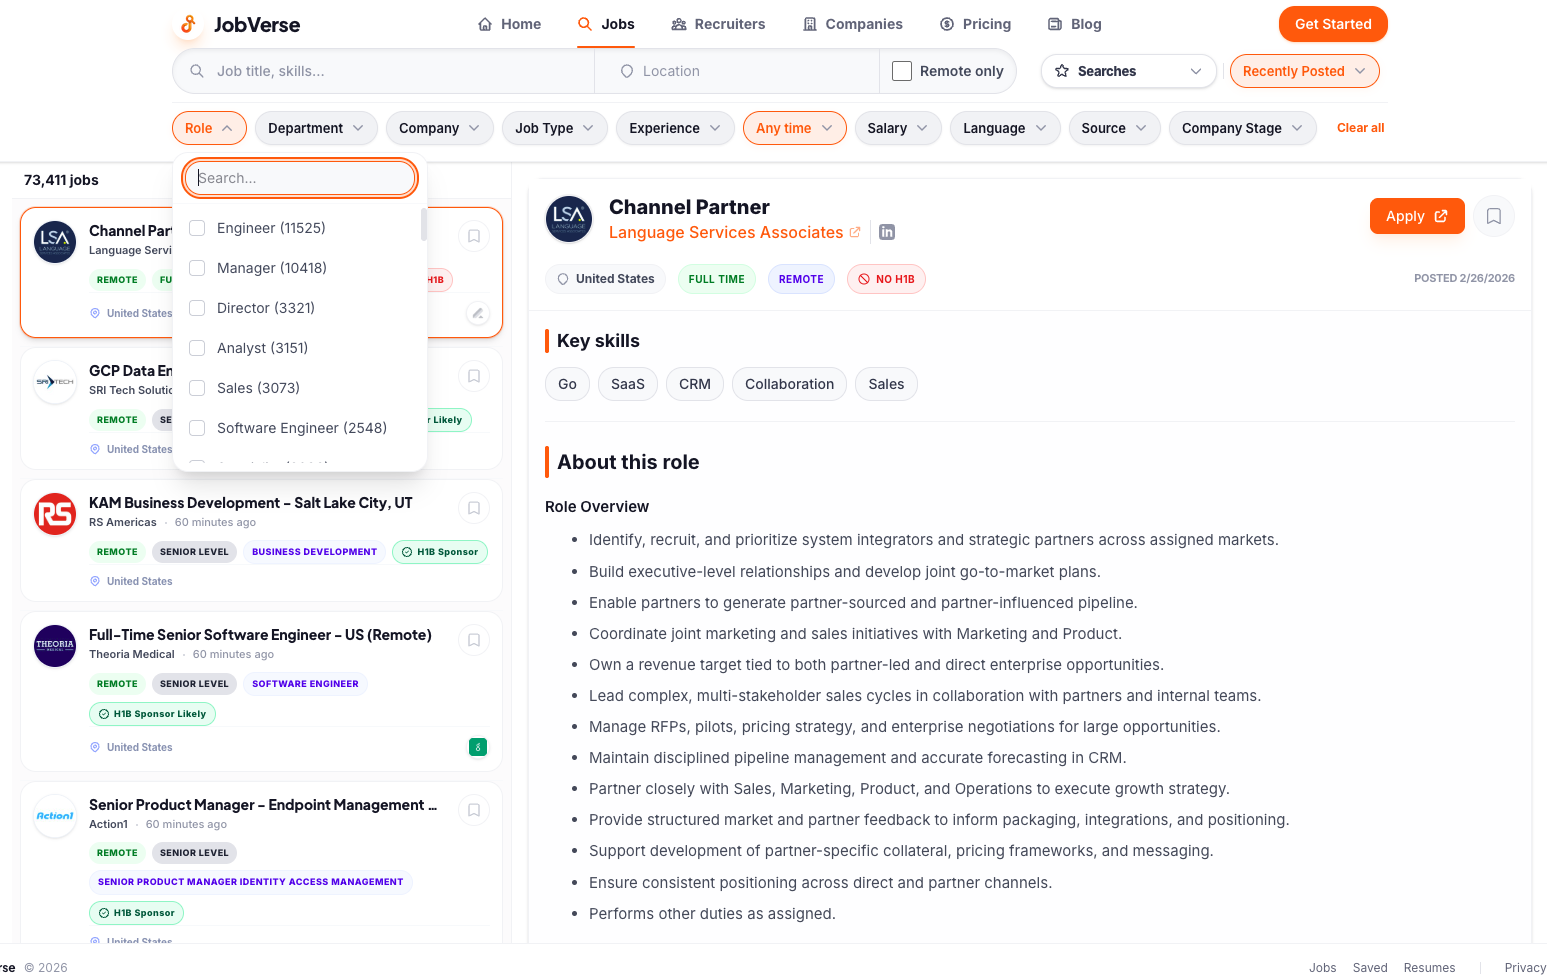The width and height of the screenshot is (1547, 980).
Task: Open the Salary filter dropdown
Action: [x=897, y=128]
